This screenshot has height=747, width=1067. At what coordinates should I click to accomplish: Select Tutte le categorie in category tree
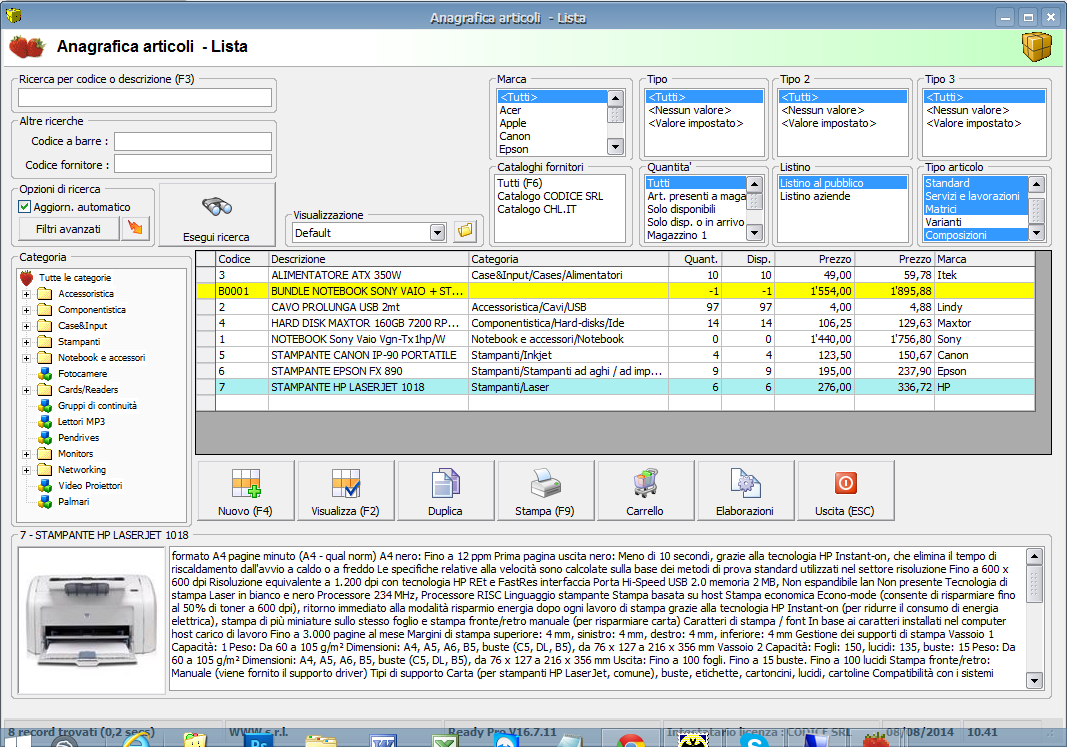pyautogui.click(x=74, y=278)
